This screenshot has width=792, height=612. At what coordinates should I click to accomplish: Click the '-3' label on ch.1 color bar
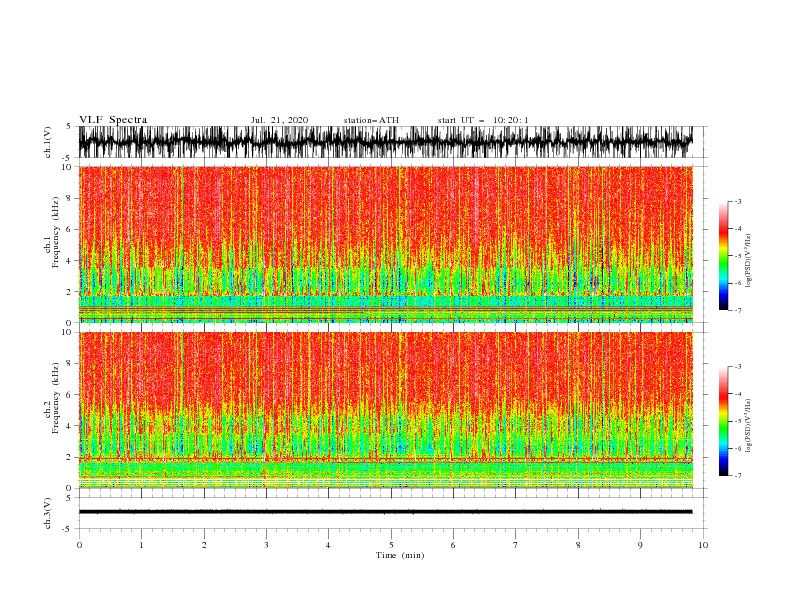tap(737, 201)
